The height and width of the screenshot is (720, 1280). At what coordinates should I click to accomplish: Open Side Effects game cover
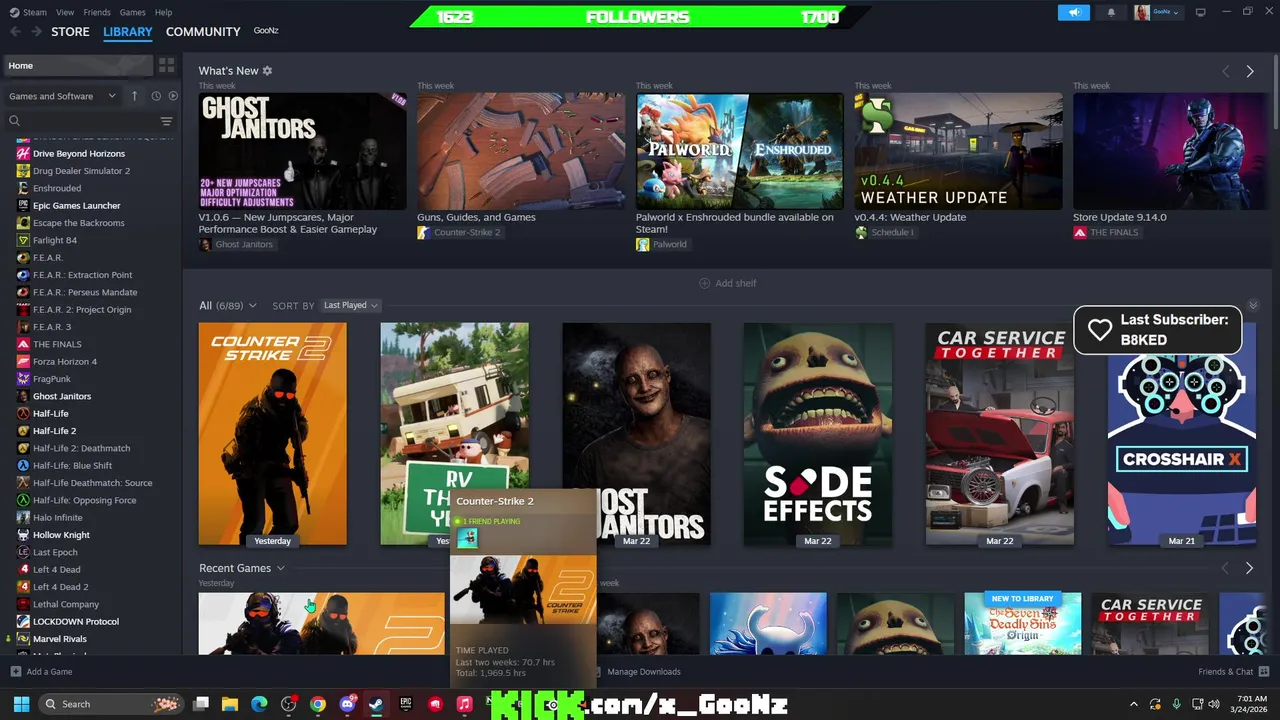tap(817, 434)
